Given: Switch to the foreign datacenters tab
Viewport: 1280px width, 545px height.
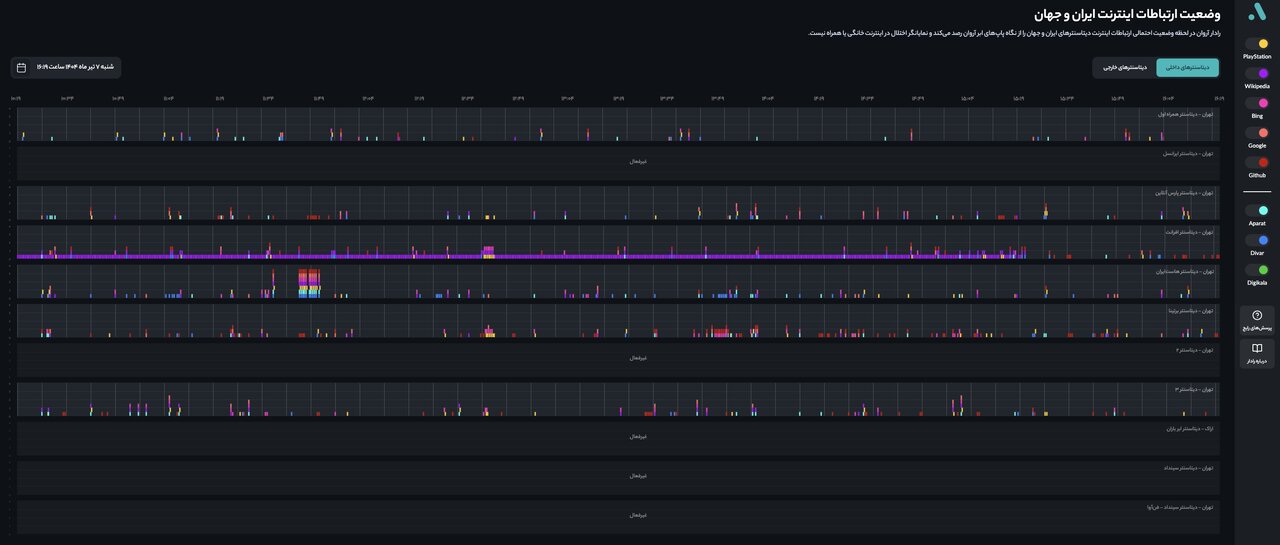Looking at the screenshot, I should (x=1124, y=67).
